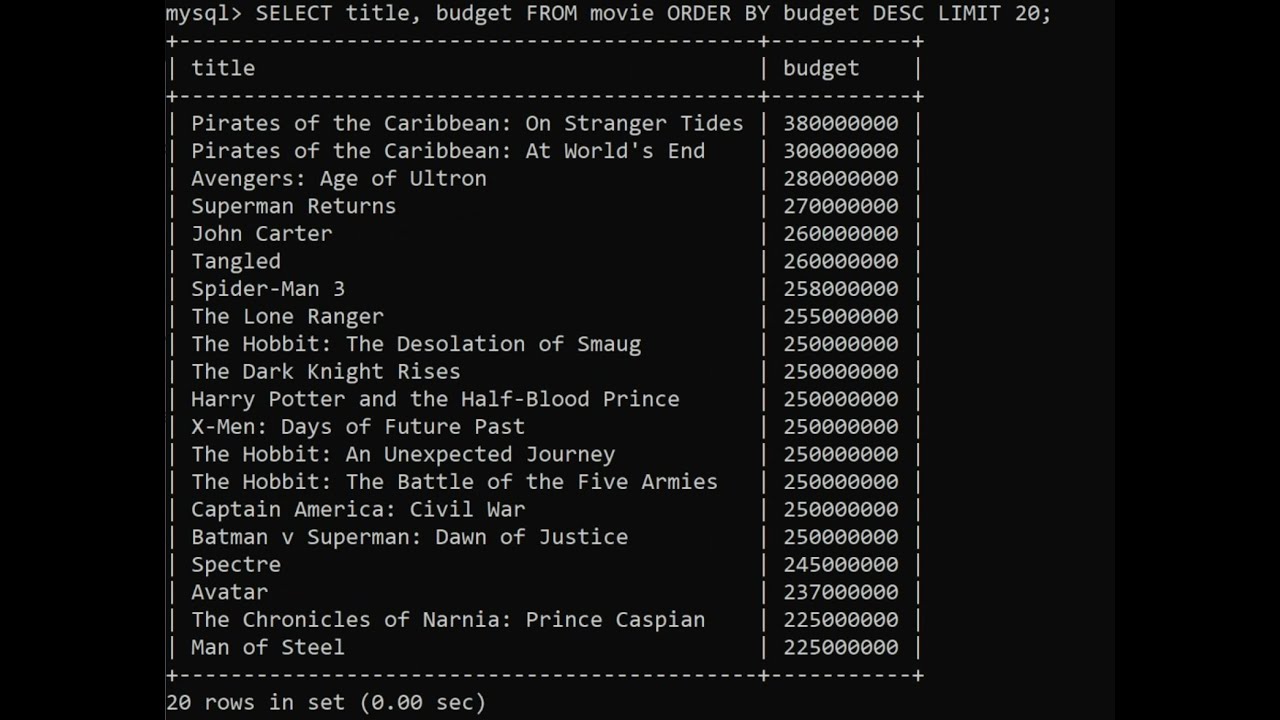This screenshot has height=720, width=1280.
Task: Click the 'Avengers: Age of Ultron' title
Action: pos(338,178)
